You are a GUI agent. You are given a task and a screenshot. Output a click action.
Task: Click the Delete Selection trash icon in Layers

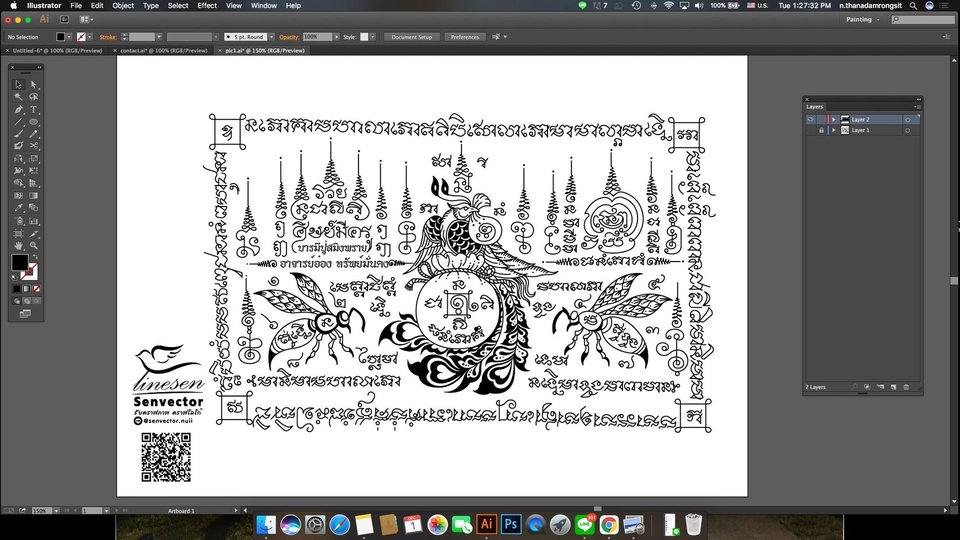point(906,387)
